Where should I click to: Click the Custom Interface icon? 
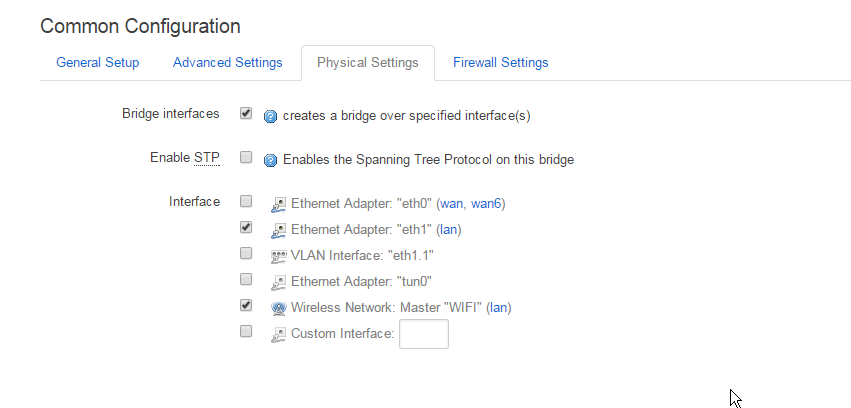click(x=279, y=334)
